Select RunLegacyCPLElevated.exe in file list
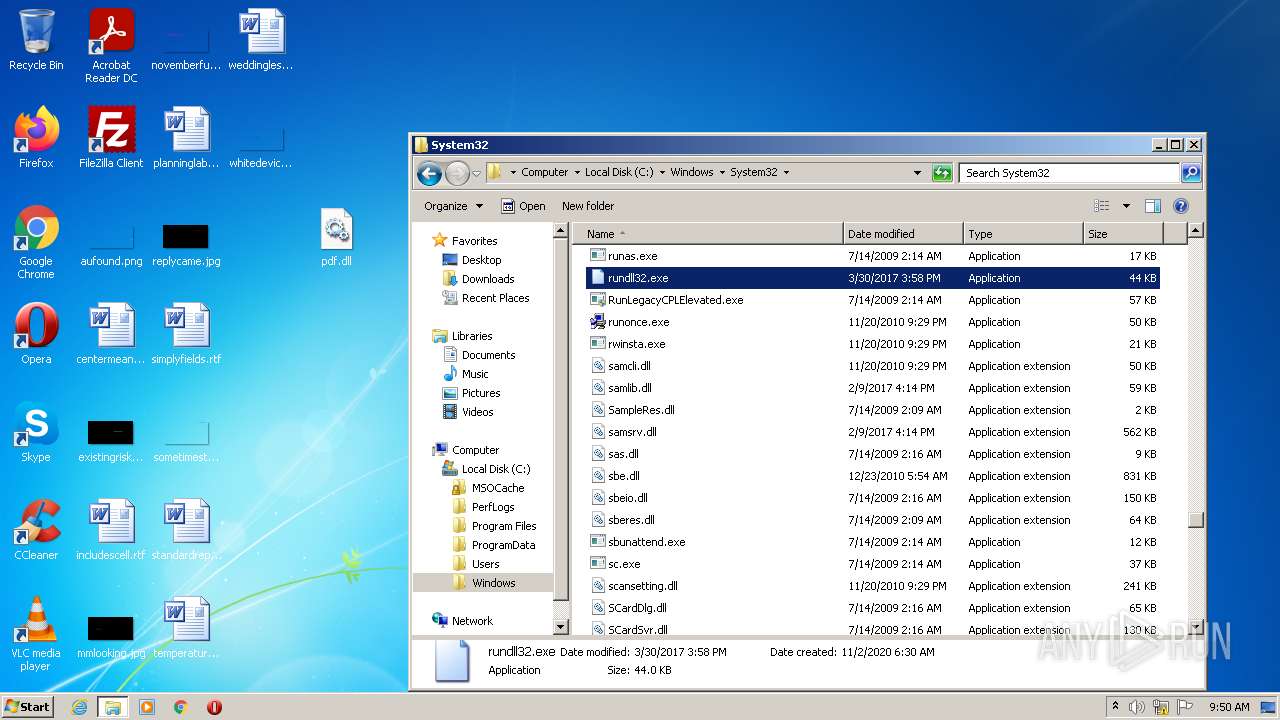The width and height of the screenshot is (1280, 720). click(x=871, y=300)
